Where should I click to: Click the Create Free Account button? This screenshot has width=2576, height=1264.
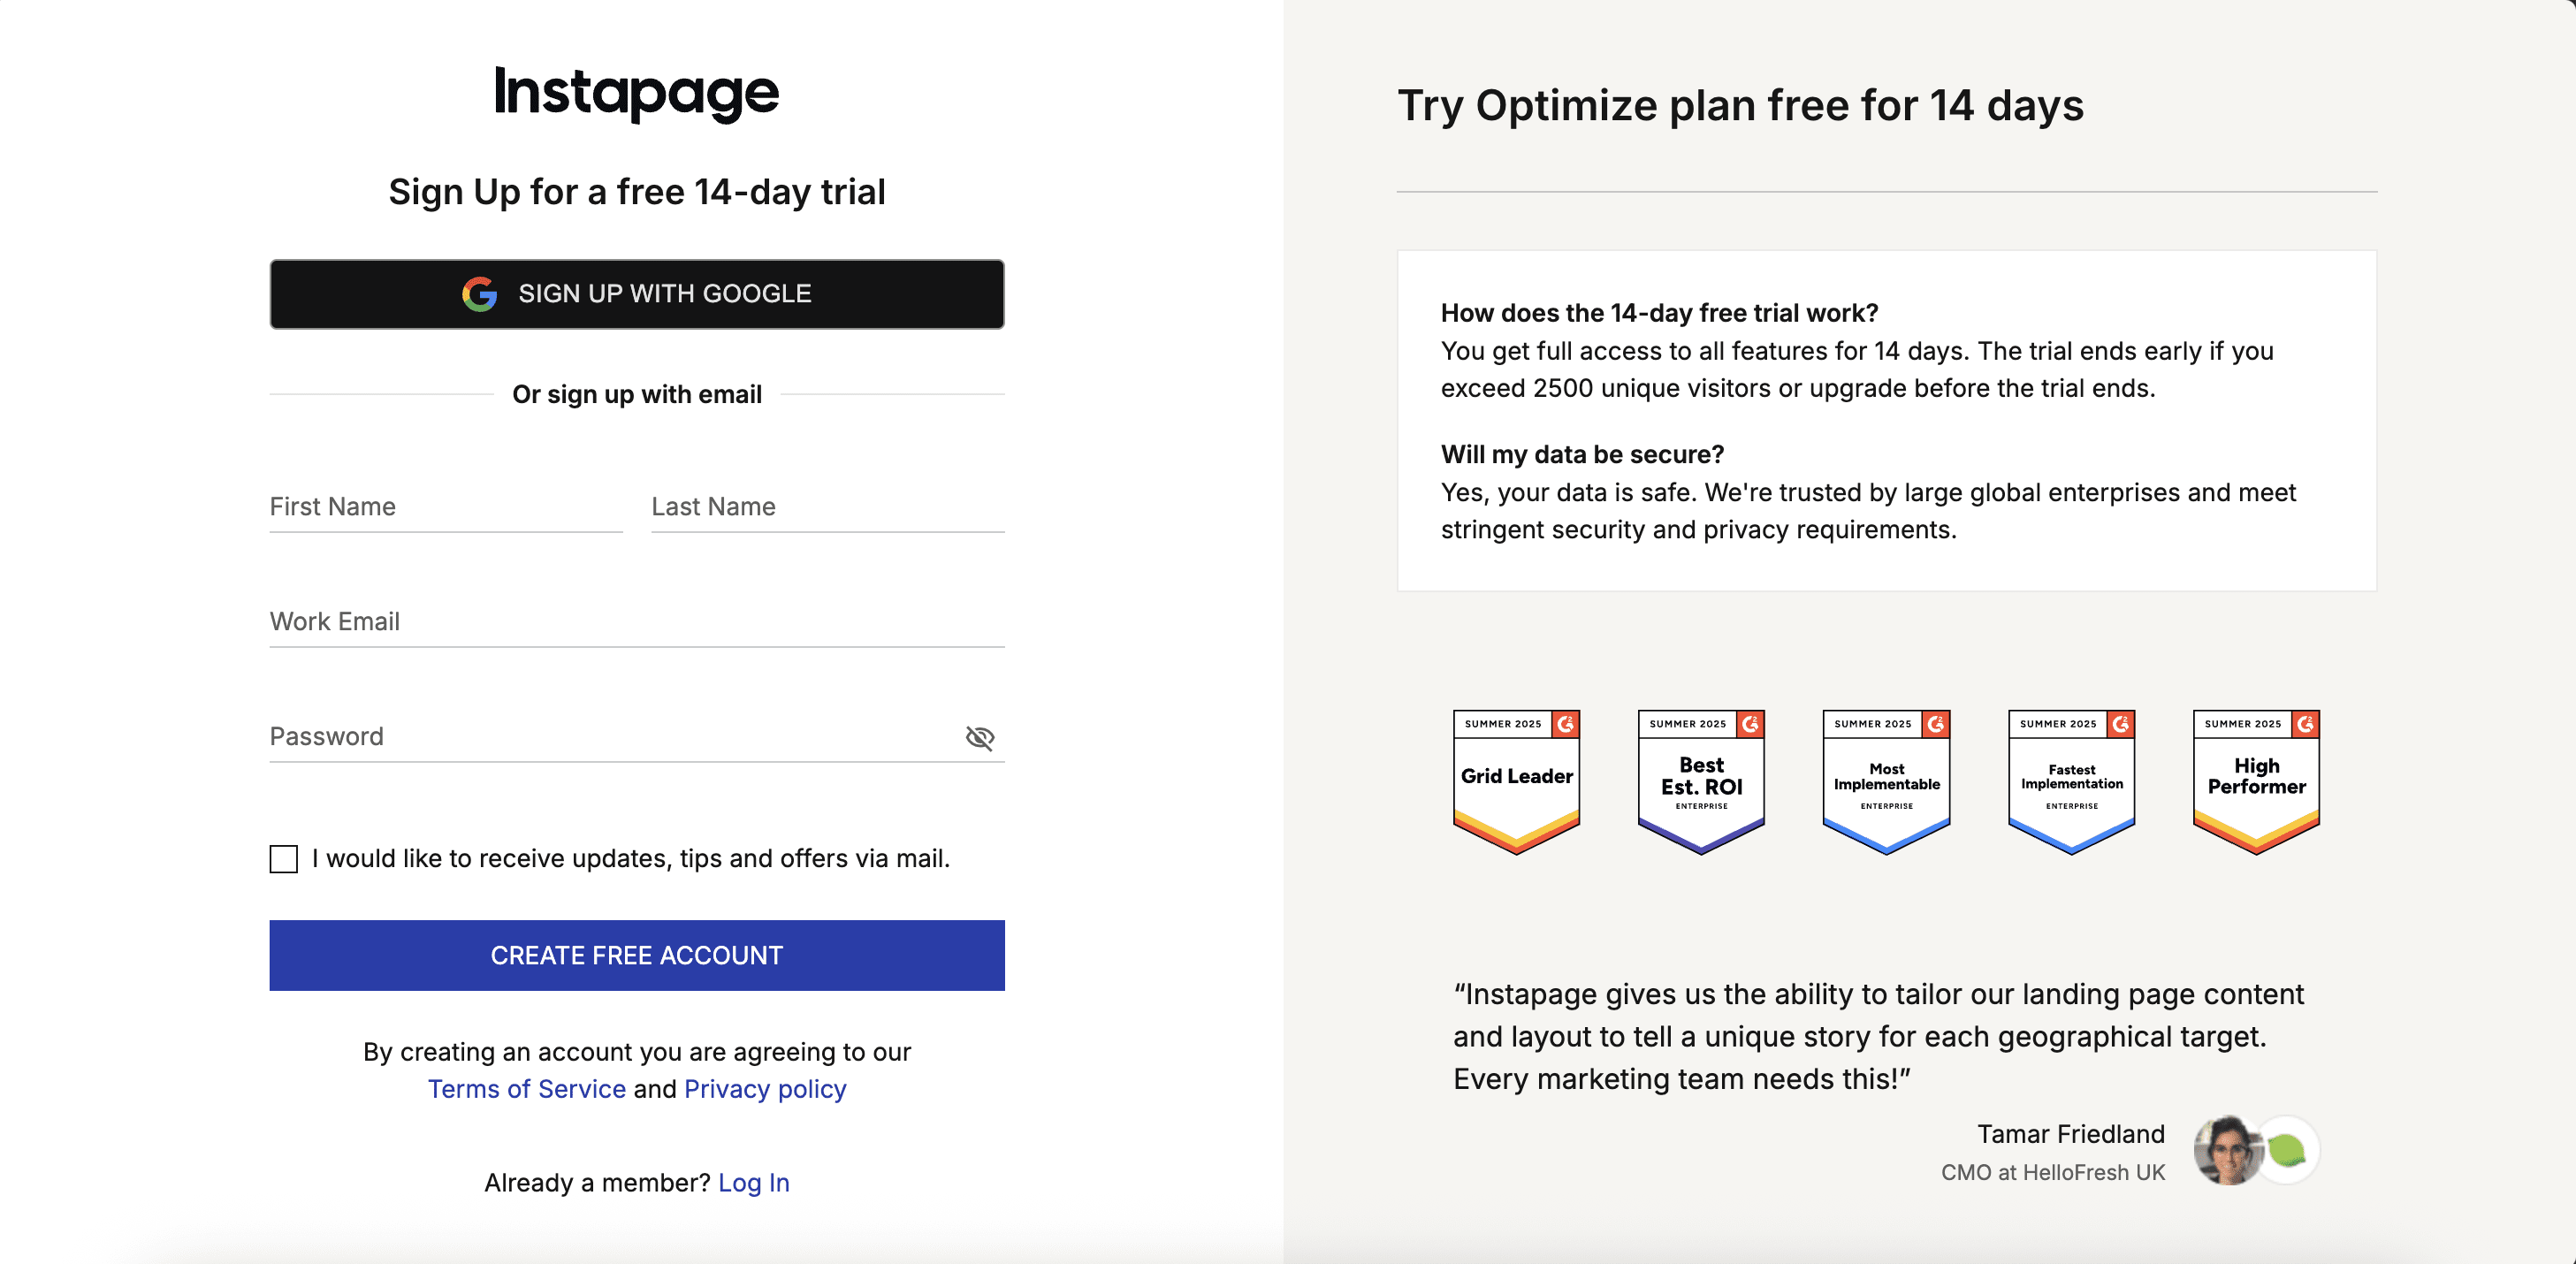tap(636, 955)
